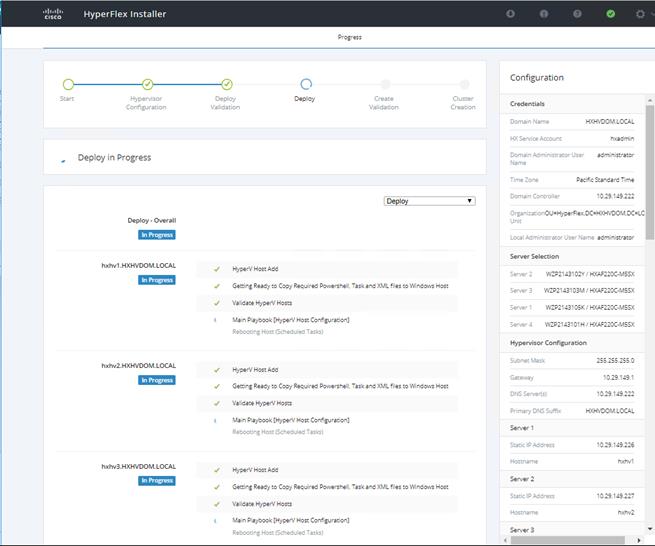Screen dimensions: 655x546
Task: Open the menu arrow beside the gear
Action: [x=652, y=14]
